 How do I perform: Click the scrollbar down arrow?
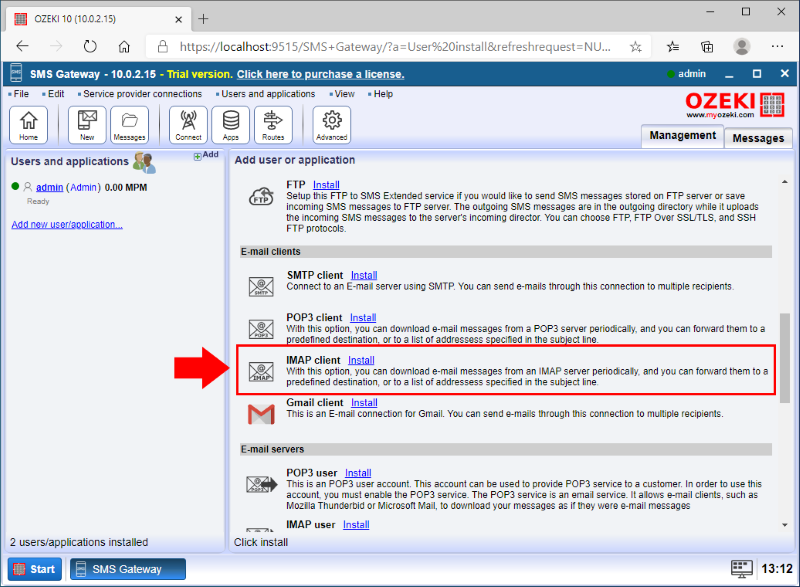click(x=785, y=525)
